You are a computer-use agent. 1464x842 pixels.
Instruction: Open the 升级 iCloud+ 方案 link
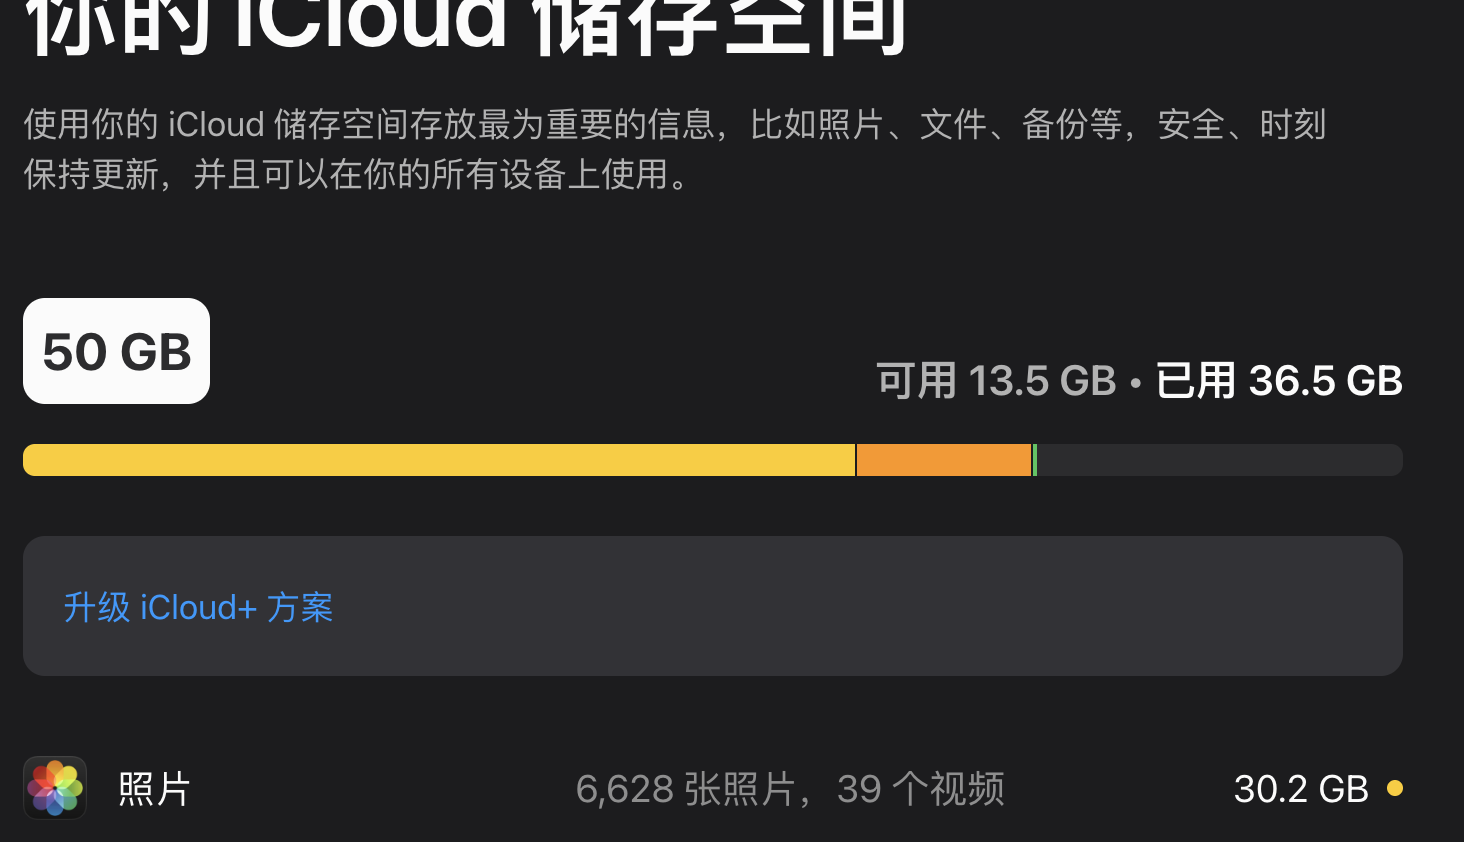(198, 607)
